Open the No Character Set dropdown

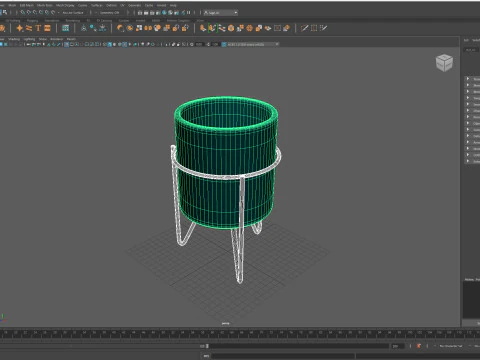pyautogui.click(x=451, y=346)
